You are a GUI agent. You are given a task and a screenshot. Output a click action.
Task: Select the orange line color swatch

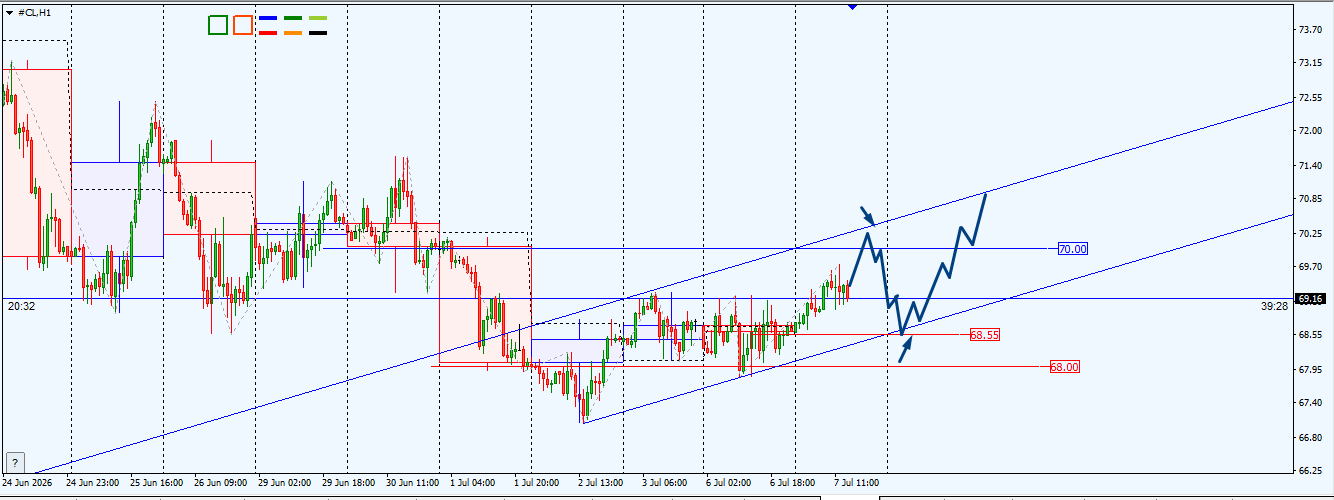point(293,33)
